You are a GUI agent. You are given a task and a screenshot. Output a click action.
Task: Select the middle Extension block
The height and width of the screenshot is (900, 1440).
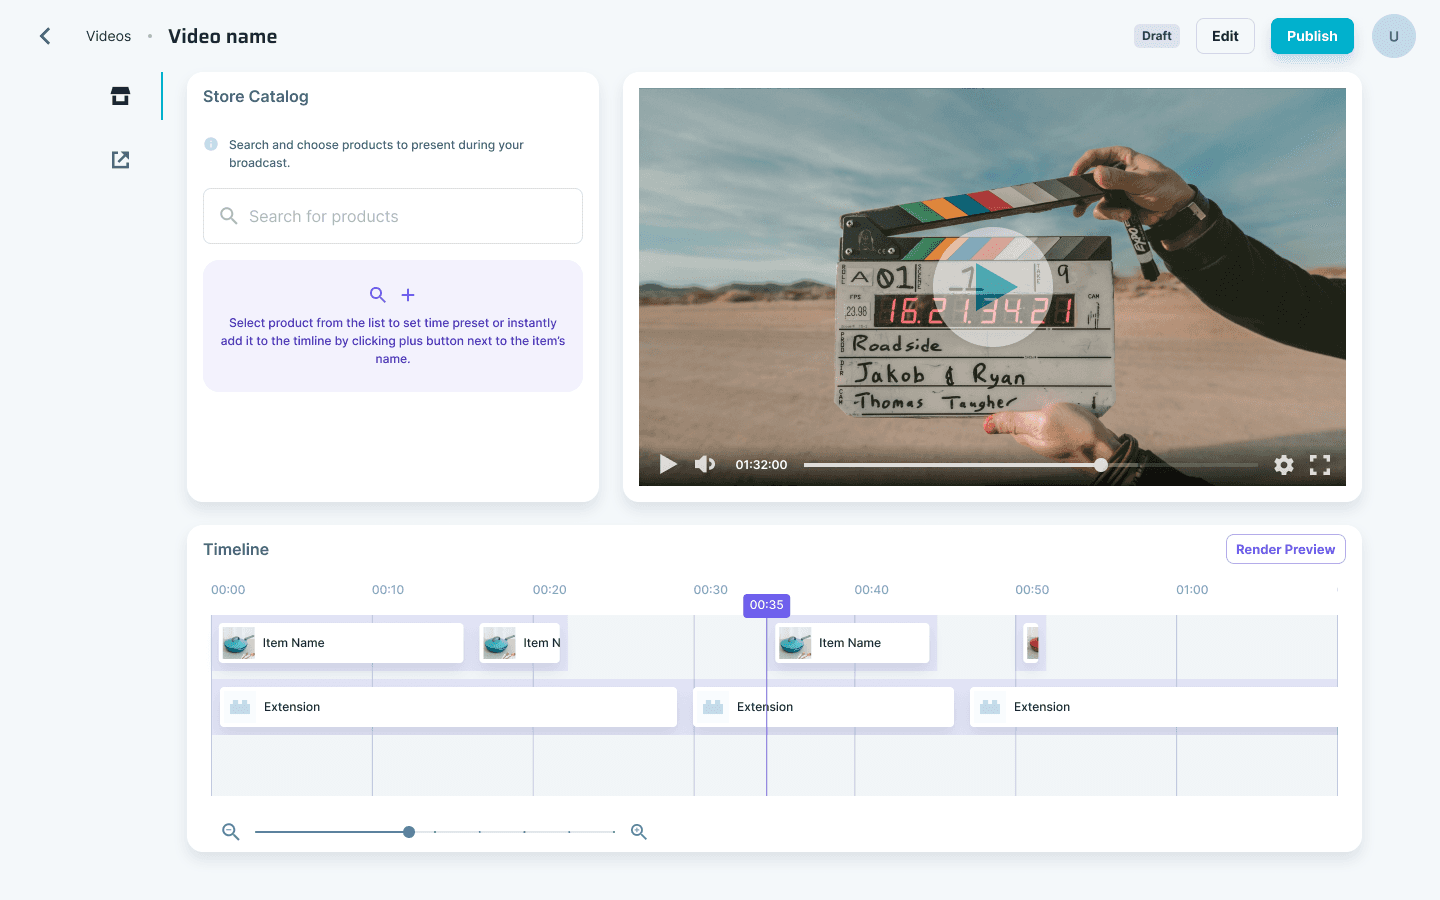(x=823, y=707)
